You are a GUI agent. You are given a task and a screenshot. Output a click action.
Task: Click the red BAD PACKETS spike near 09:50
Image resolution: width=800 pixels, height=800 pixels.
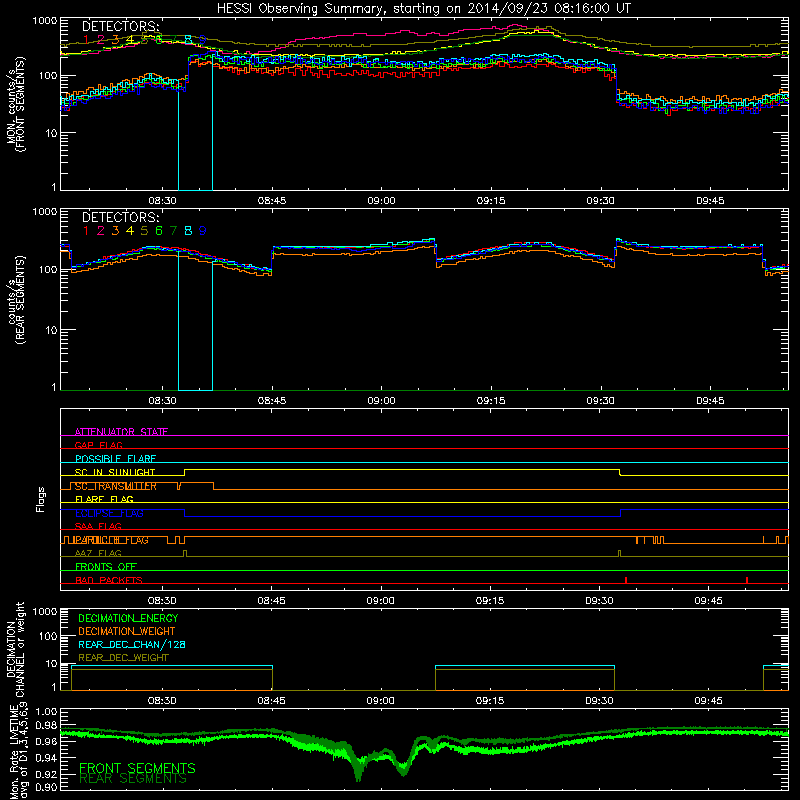[746, 580]
